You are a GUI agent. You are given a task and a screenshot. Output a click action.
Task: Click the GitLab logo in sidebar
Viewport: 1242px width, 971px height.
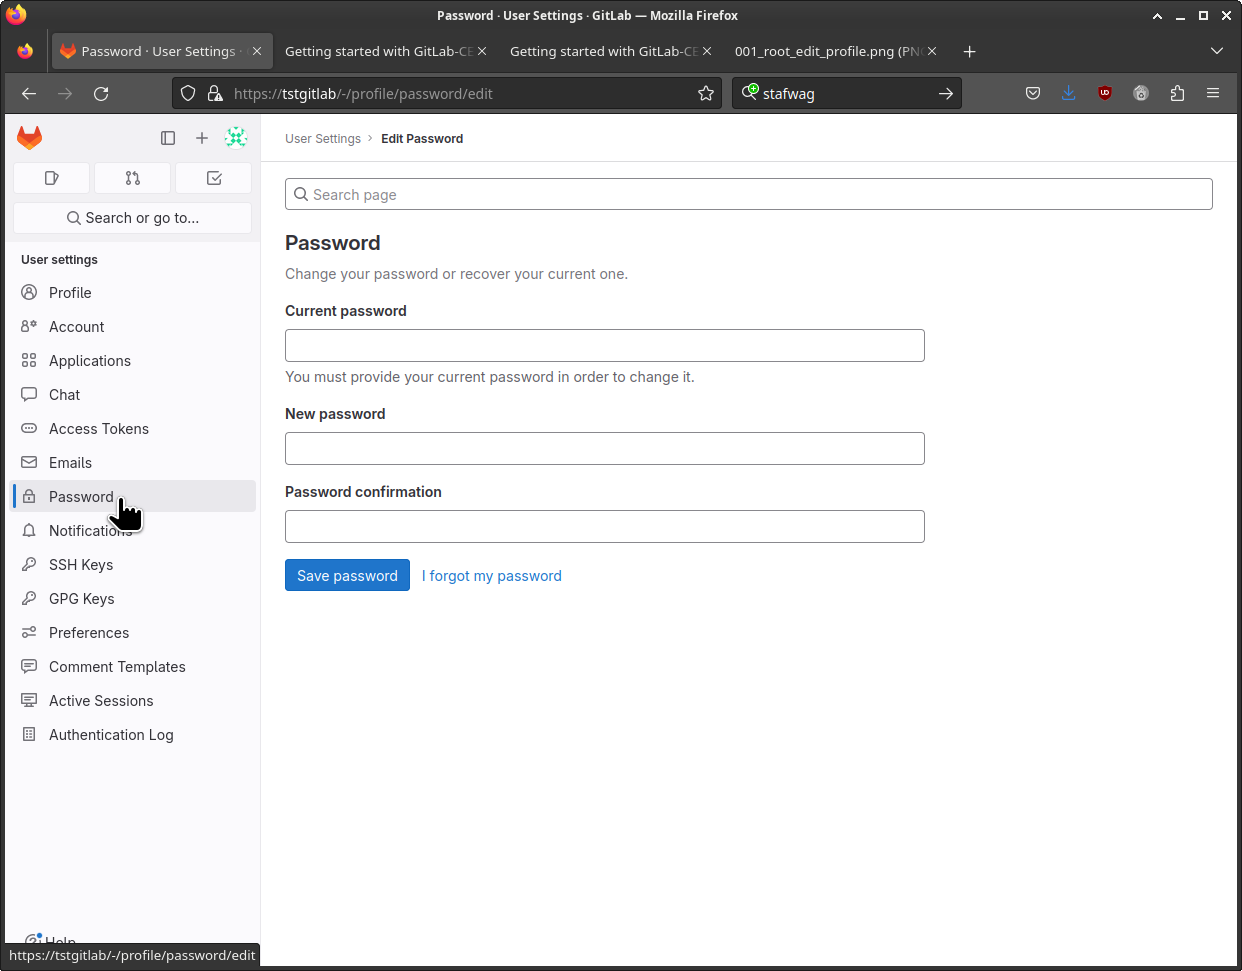coord(30,138)
